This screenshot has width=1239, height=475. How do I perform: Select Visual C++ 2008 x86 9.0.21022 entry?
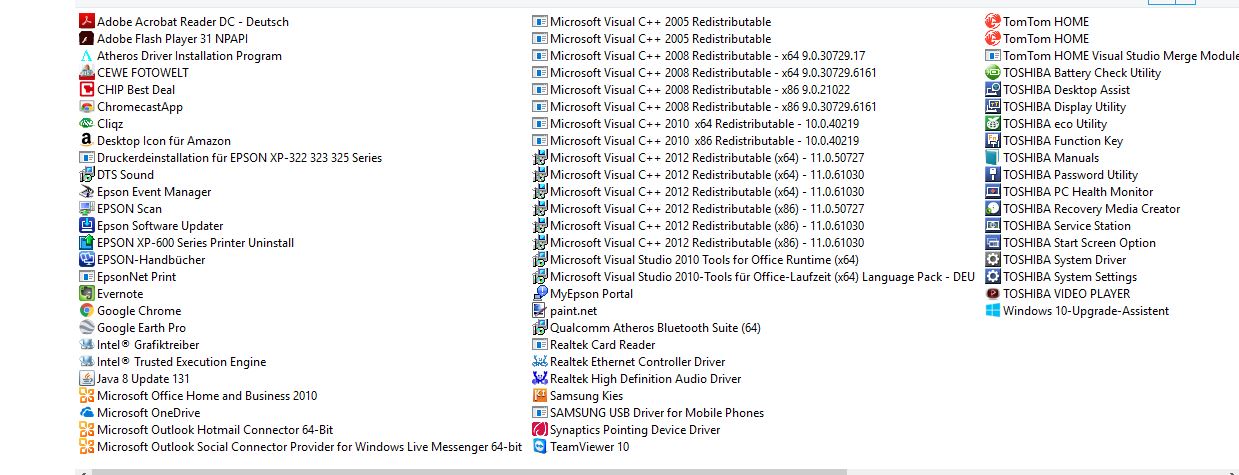pos(692,89)
